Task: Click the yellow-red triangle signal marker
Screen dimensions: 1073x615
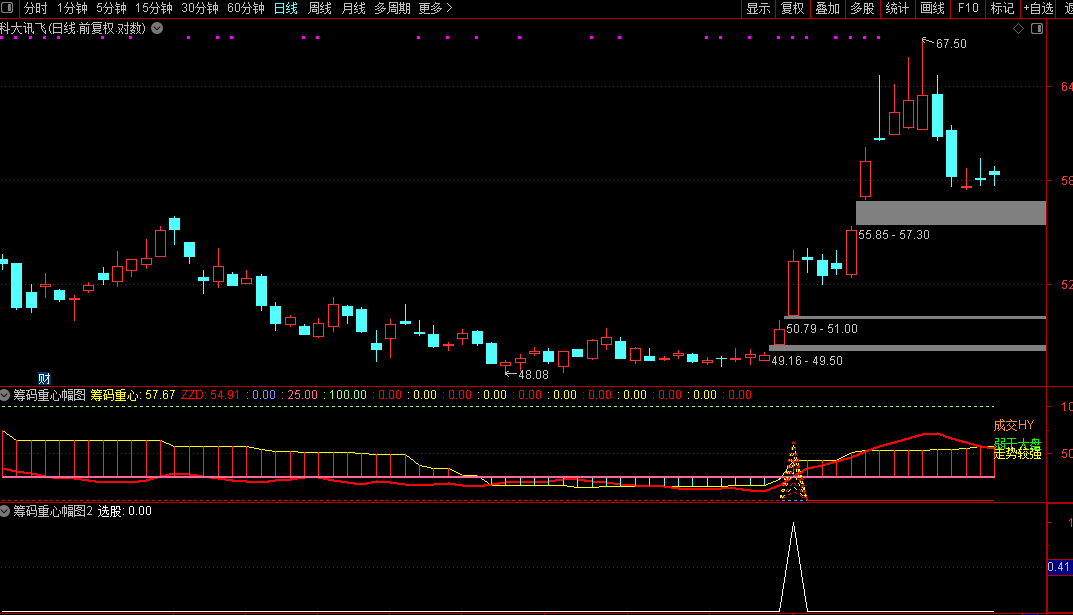Action: click(793, 471)
